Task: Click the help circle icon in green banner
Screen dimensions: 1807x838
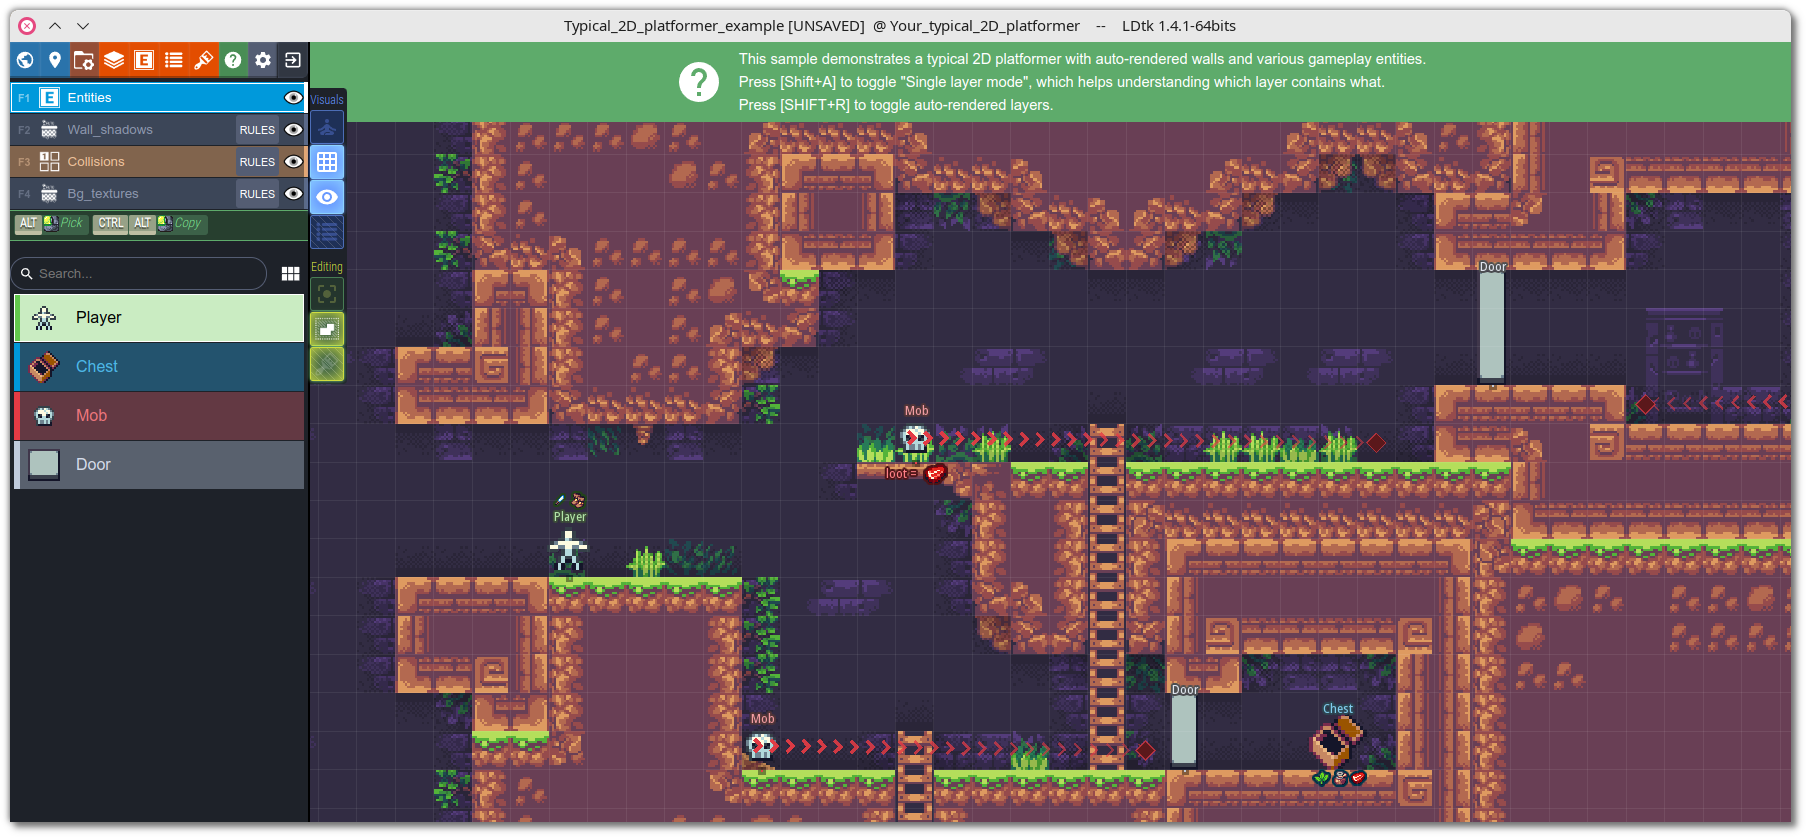Action: coord(699,82)
